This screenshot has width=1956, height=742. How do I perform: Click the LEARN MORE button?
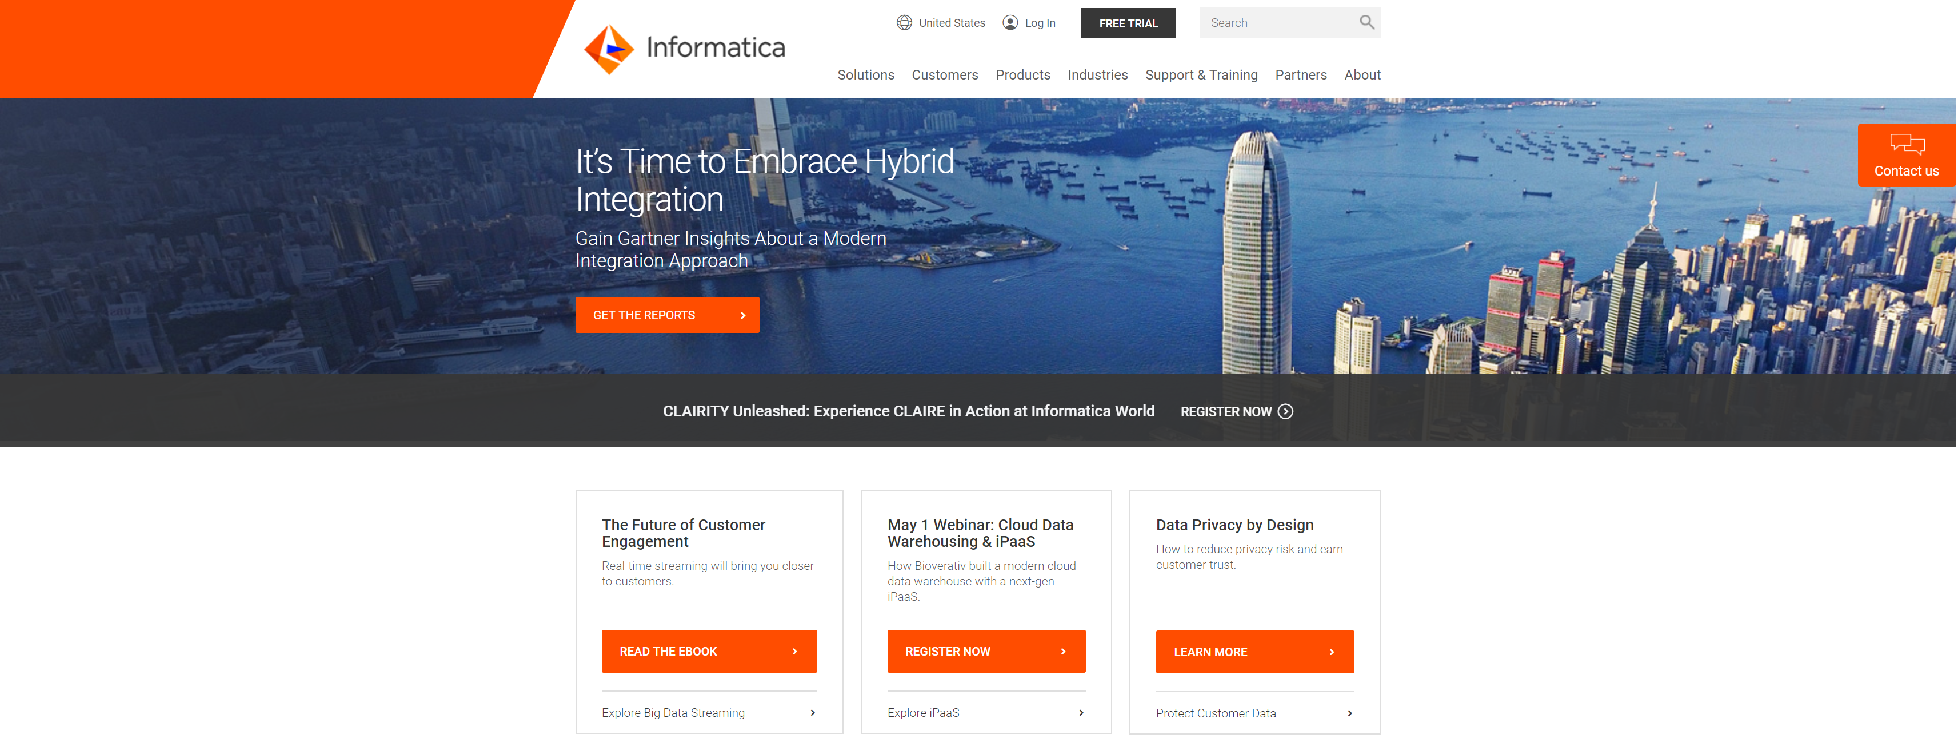[1255, 652]
